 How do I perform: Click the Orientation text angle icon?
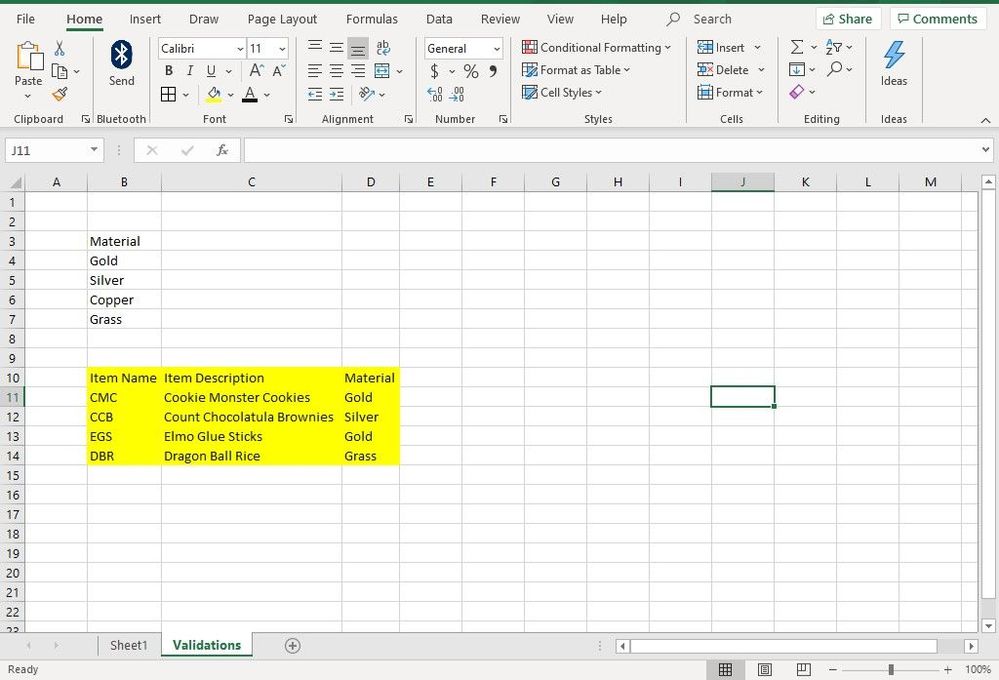point(366,94)
